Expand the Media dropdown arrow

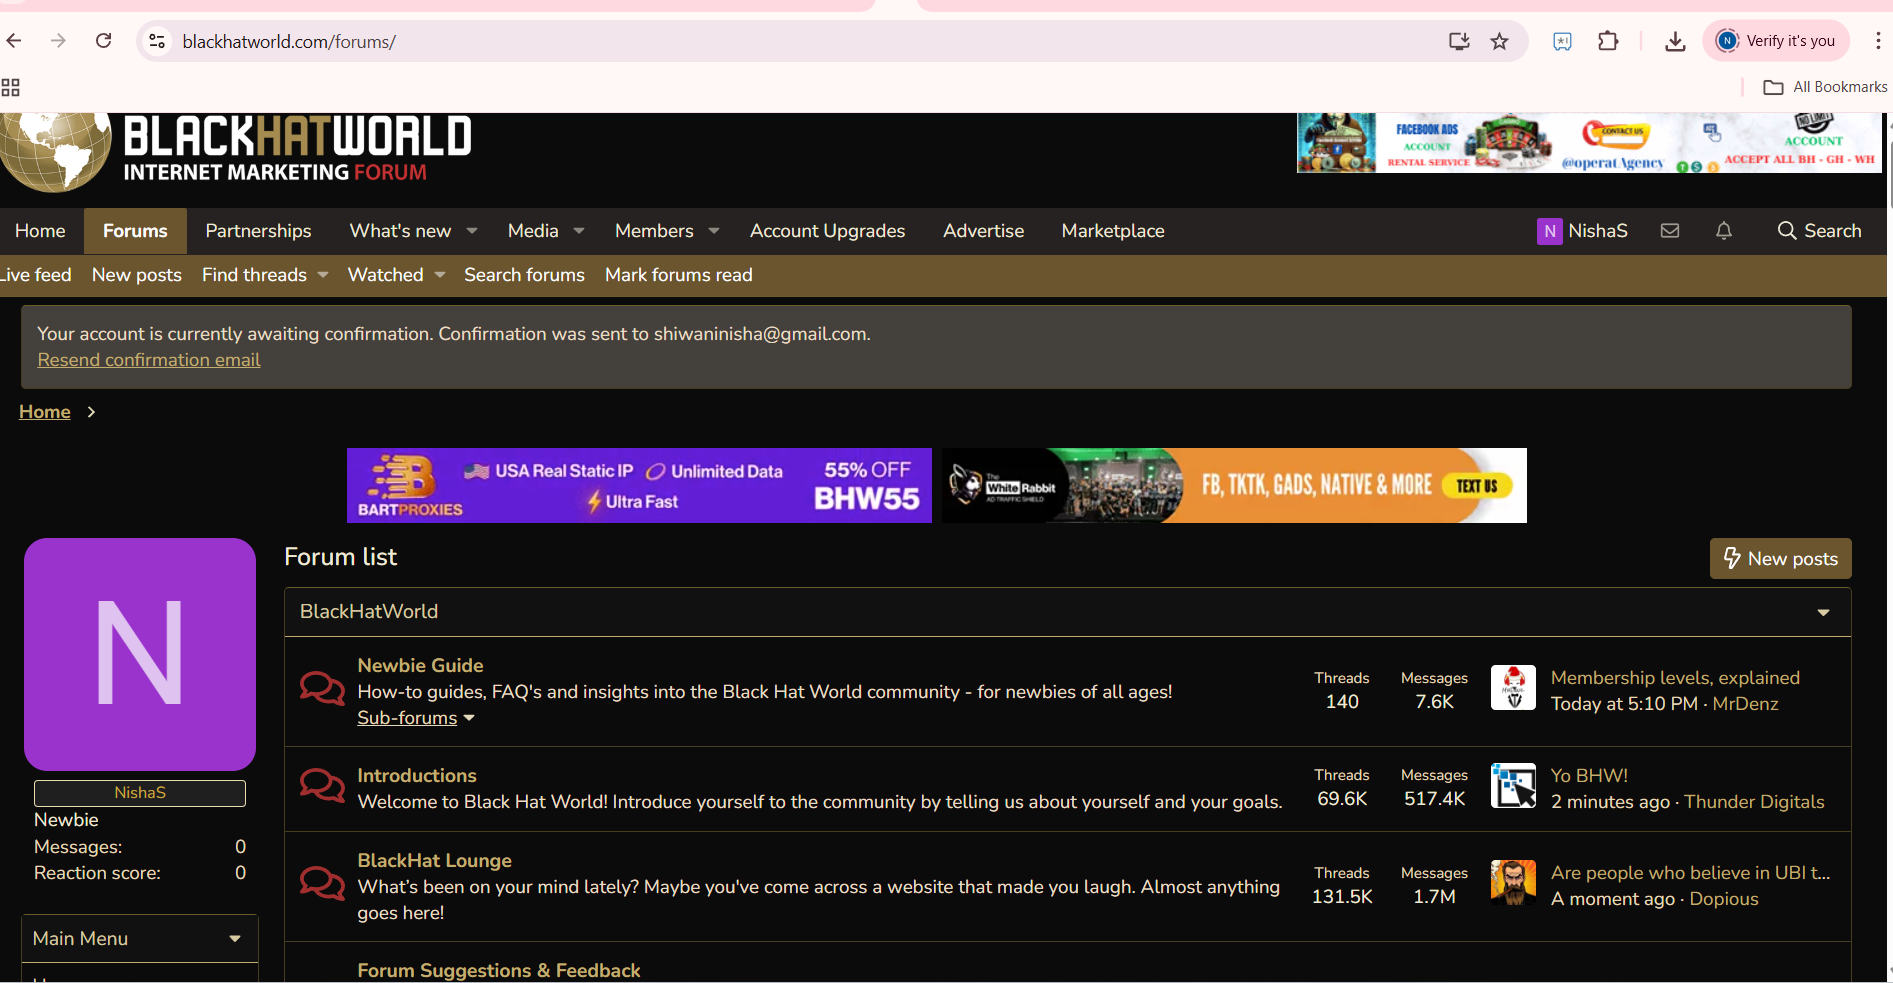tap(578, 231)
